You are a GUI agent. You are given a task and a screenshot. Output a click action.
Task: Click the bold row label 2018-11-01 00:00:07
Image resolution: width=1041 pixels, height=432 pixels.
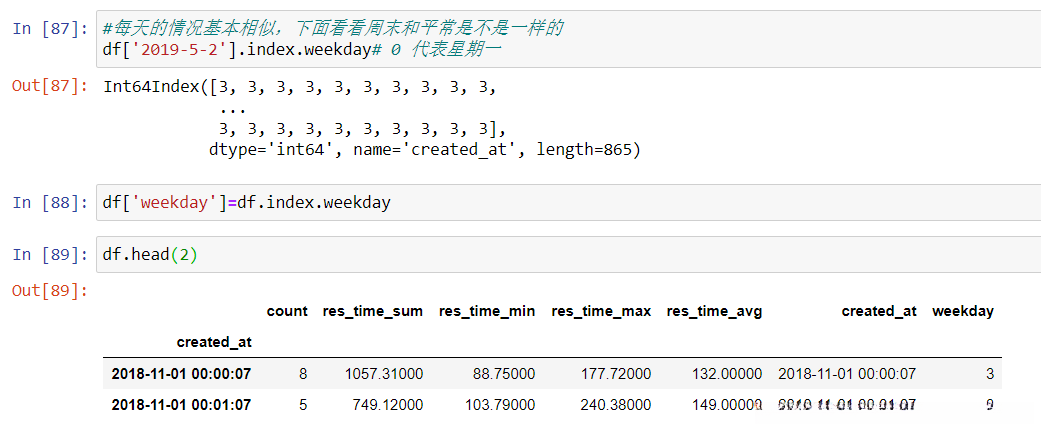tap(181, 374)
